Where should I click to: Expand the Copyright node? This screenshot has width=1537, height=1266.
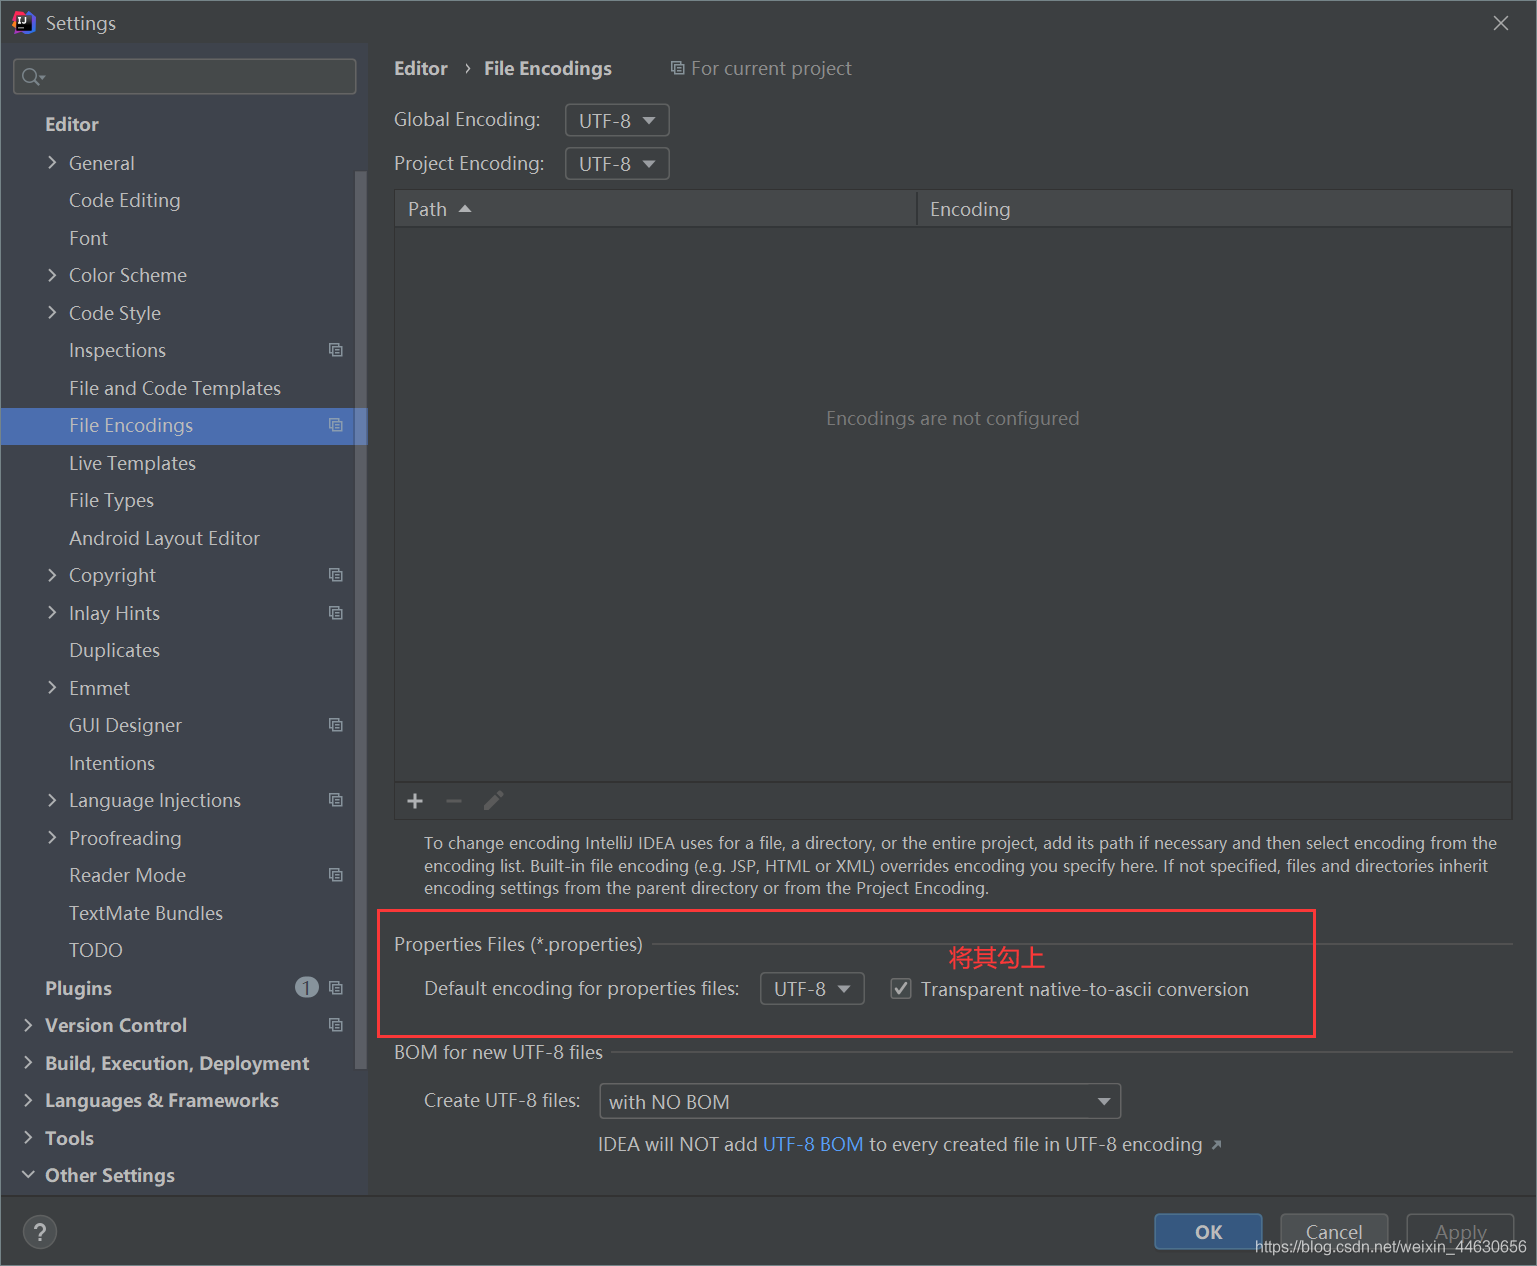tap(52, 575)
